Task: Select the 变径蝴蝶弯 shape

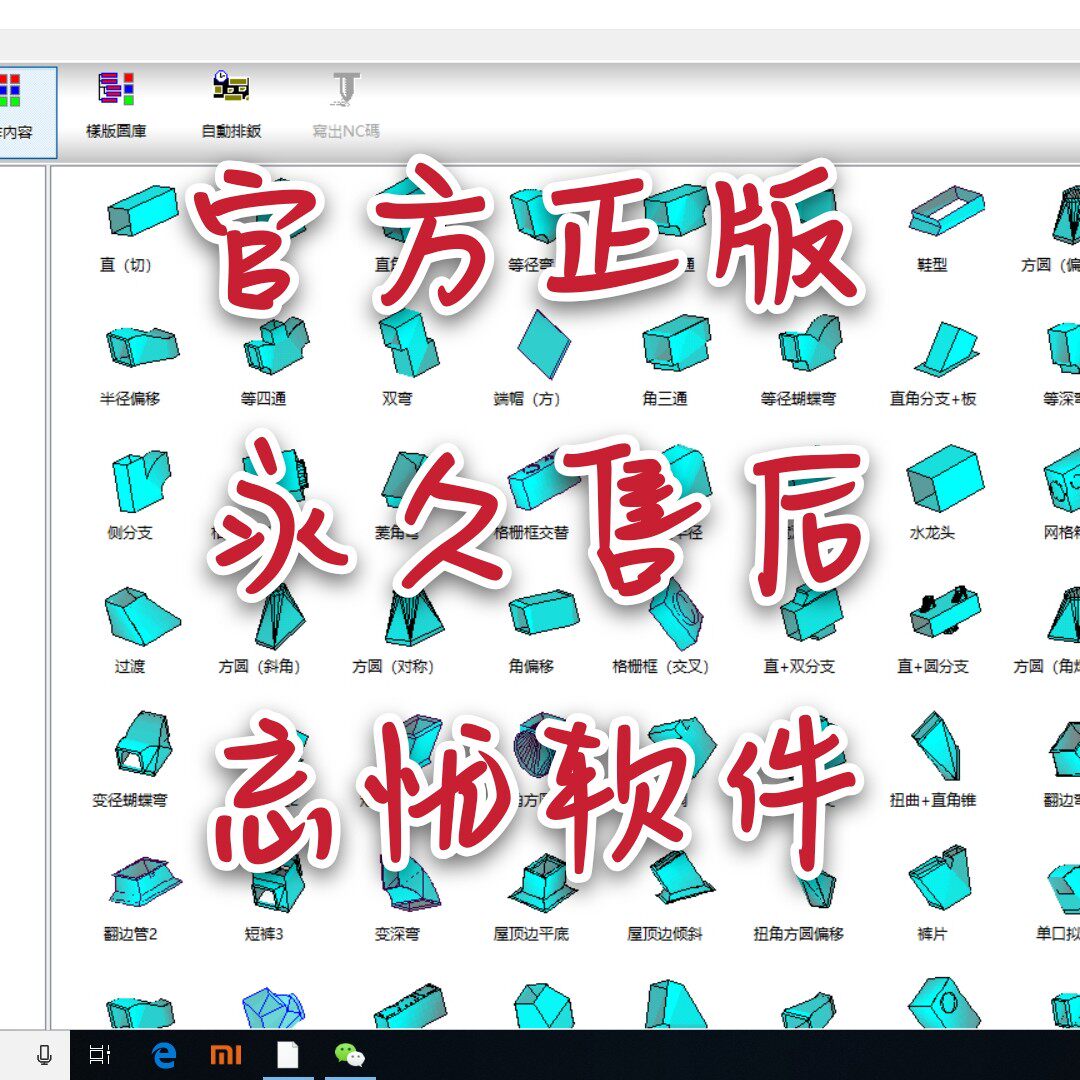Action: pyautogui.click(x=143, y=744)
